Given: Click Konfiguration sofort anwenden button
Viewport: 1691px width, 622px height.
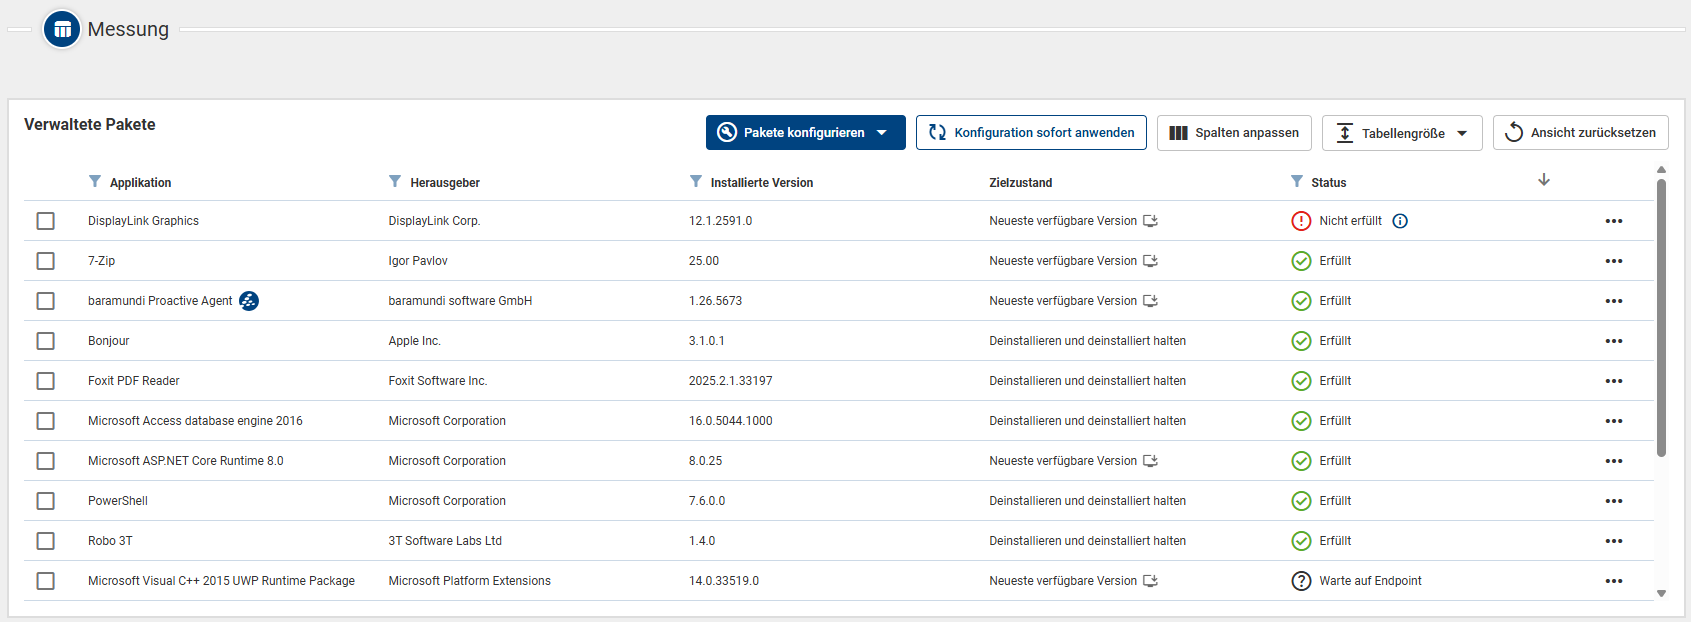Looking at the screenshot, I should tap(1031, 132).
